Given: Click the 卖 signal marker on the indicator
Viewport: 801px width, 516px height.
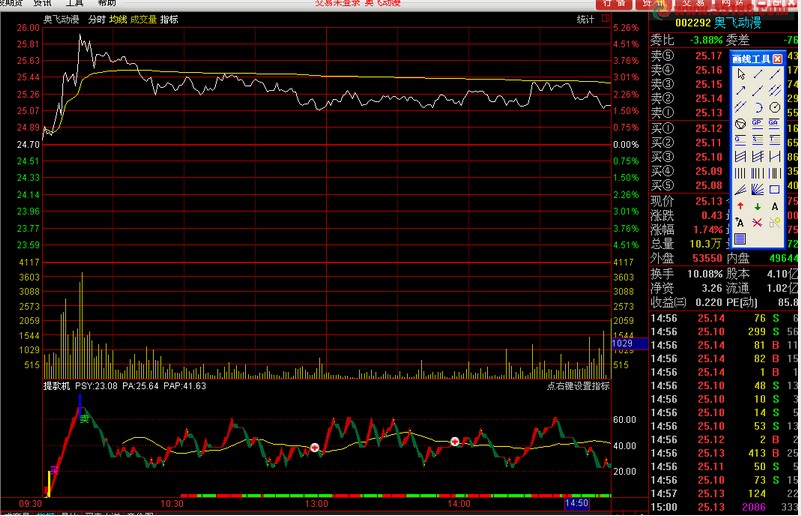Looking at the screenshot, I should point(84,419).
